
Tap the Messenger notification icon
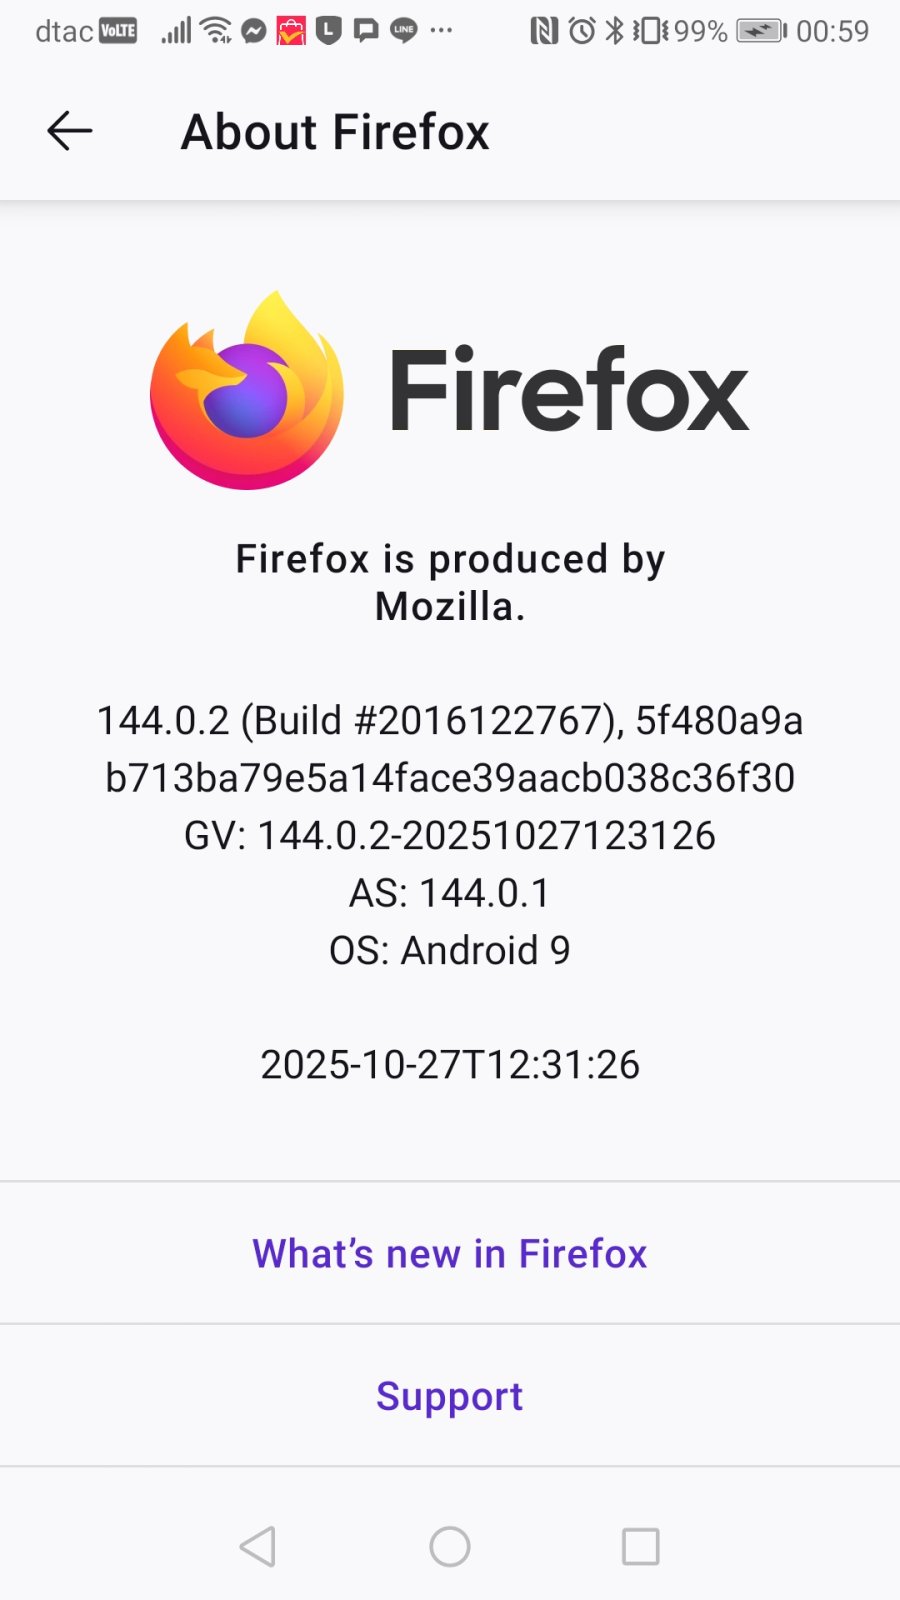click(x=254, y=32)
